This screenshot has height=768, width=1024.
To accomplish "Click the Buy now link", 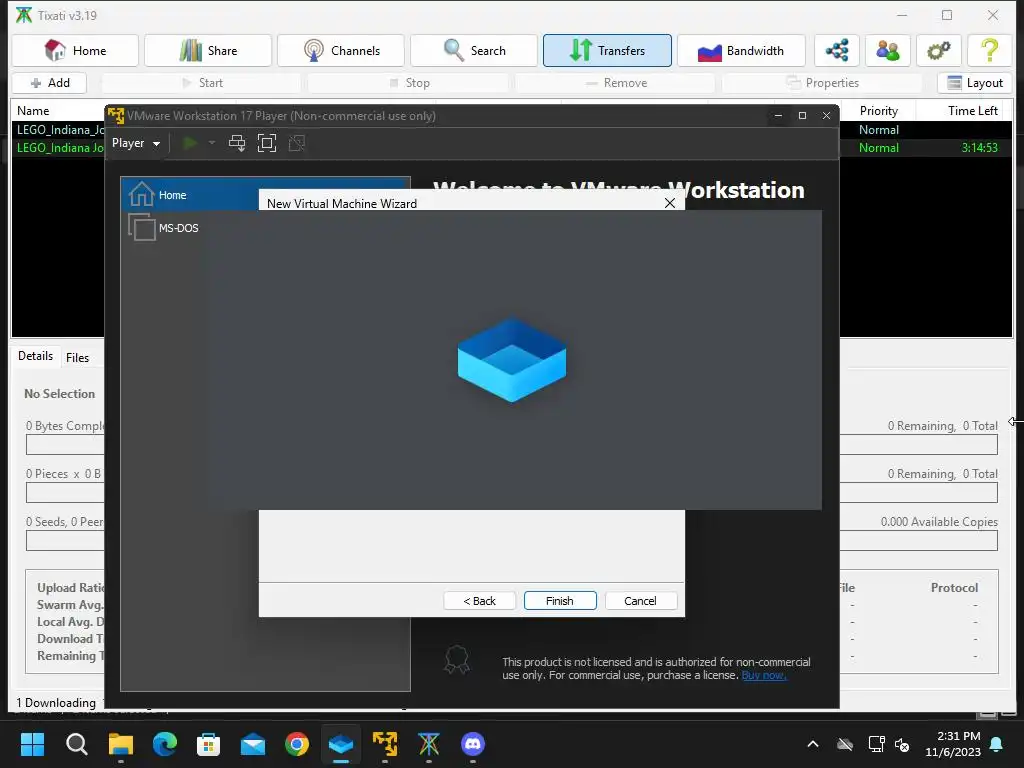I will click(763, 675).
